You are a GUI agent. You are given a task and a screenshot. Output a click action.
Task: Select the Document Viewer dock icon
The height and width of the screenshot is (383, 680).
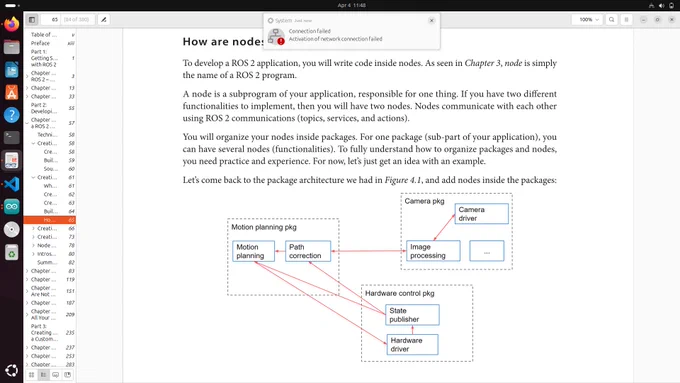pyautogui.click(x=12, y=160)
